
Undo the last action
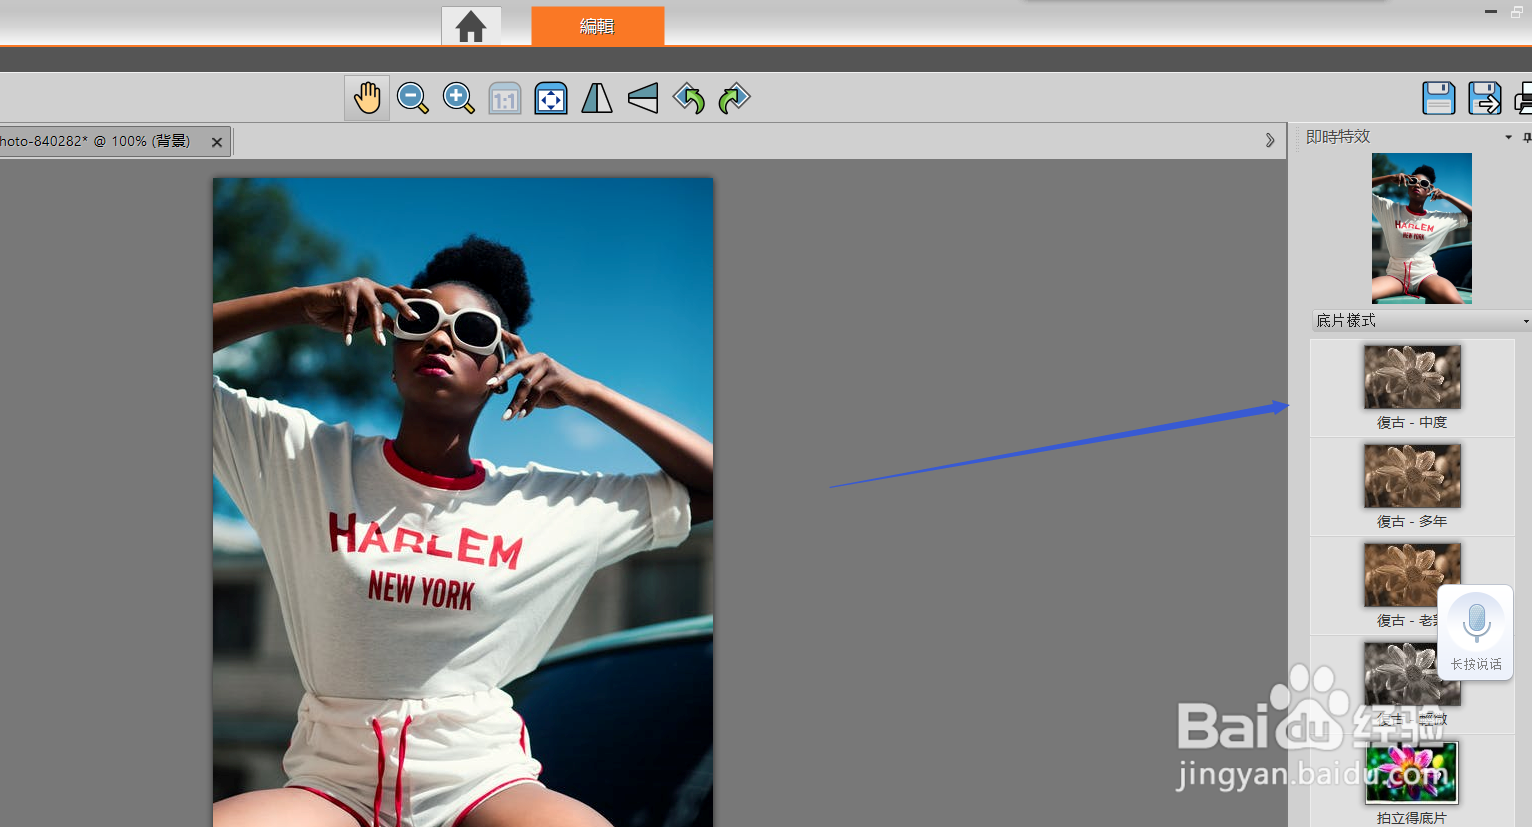689,98
